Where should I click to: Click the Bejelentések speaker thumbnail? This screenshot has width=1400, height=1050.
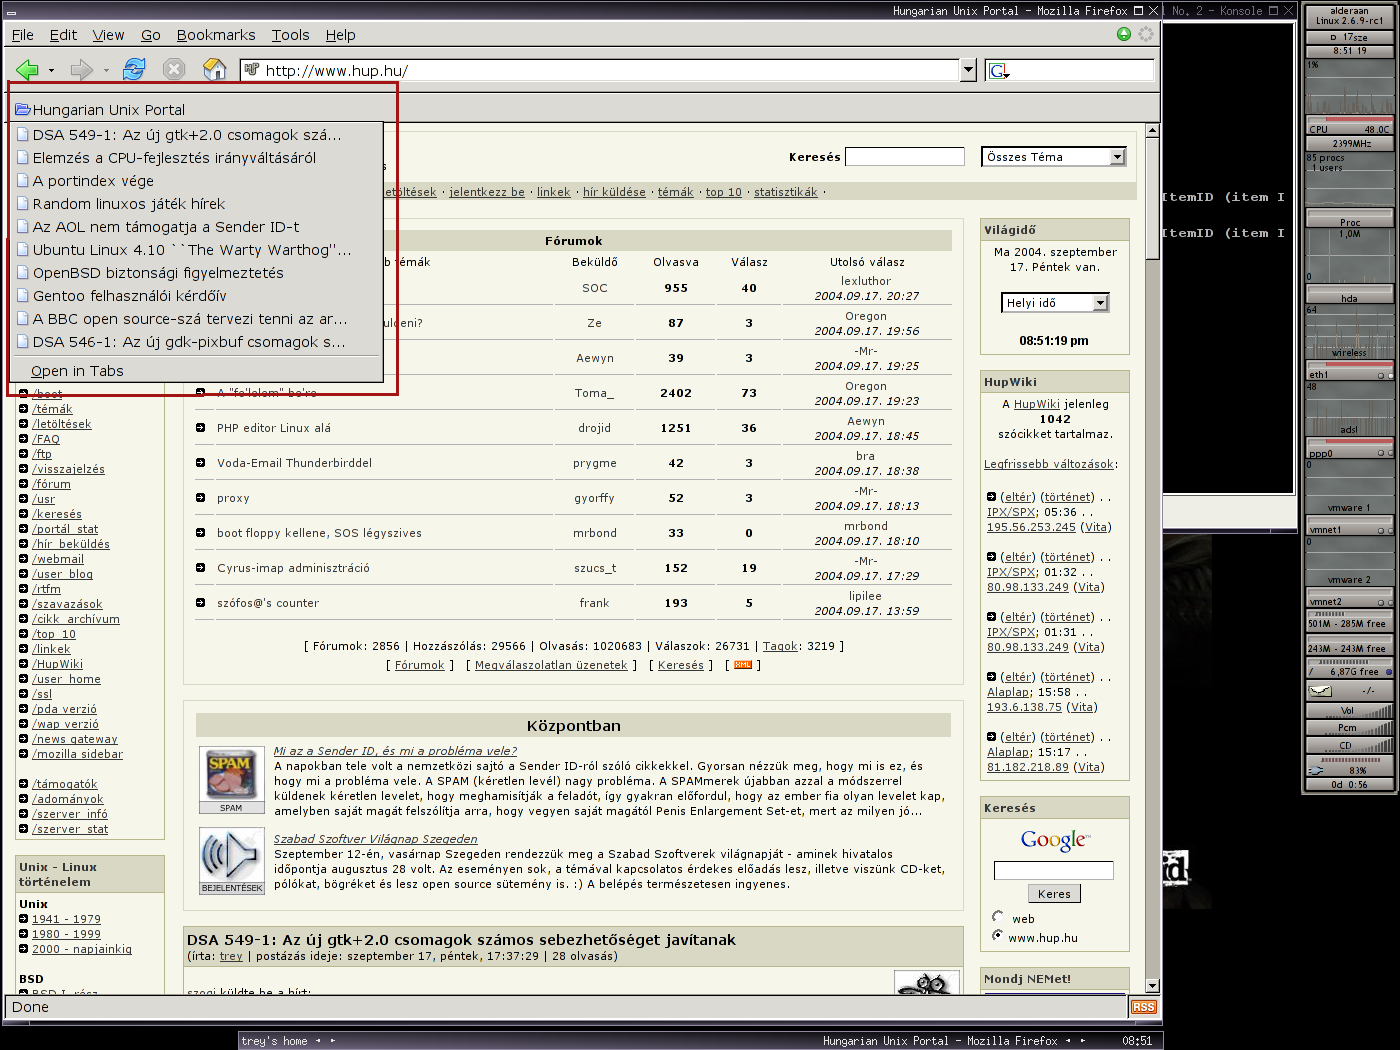[x=231, y=861]
